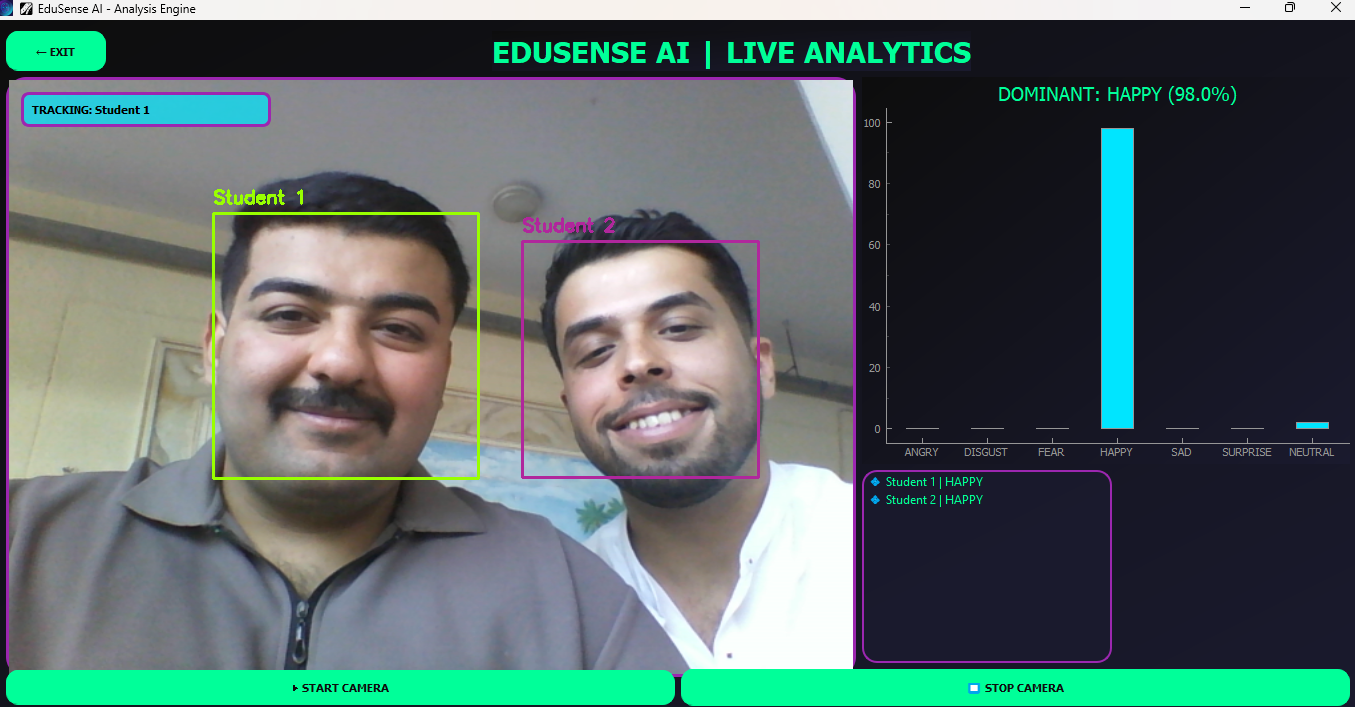Select the Student 2 | HAPPY log entry
Viewport: 1355px width, 707px height.
coord(934,500)
